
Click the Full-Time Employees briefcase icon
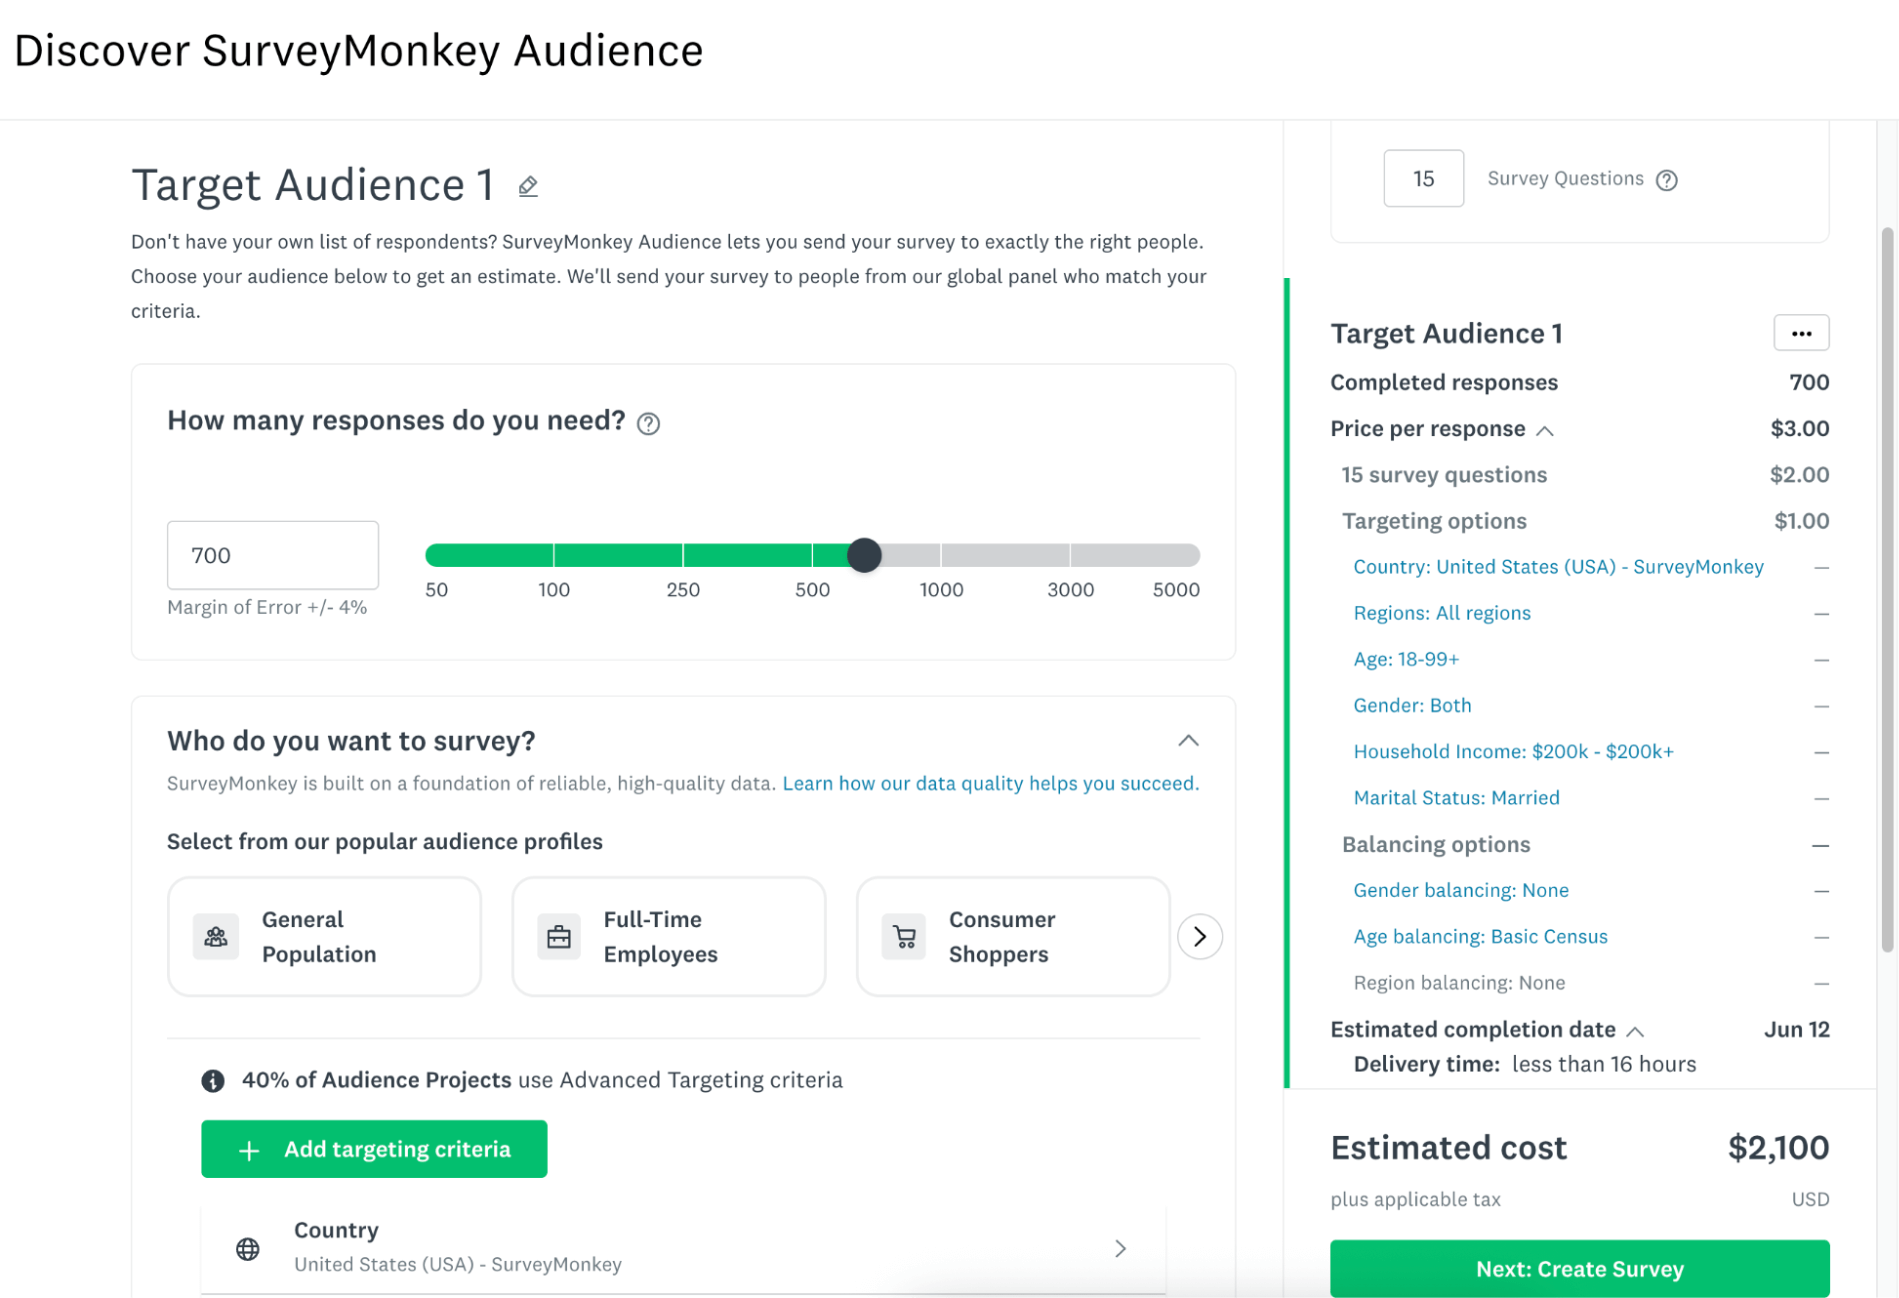[x=559, y=937]
